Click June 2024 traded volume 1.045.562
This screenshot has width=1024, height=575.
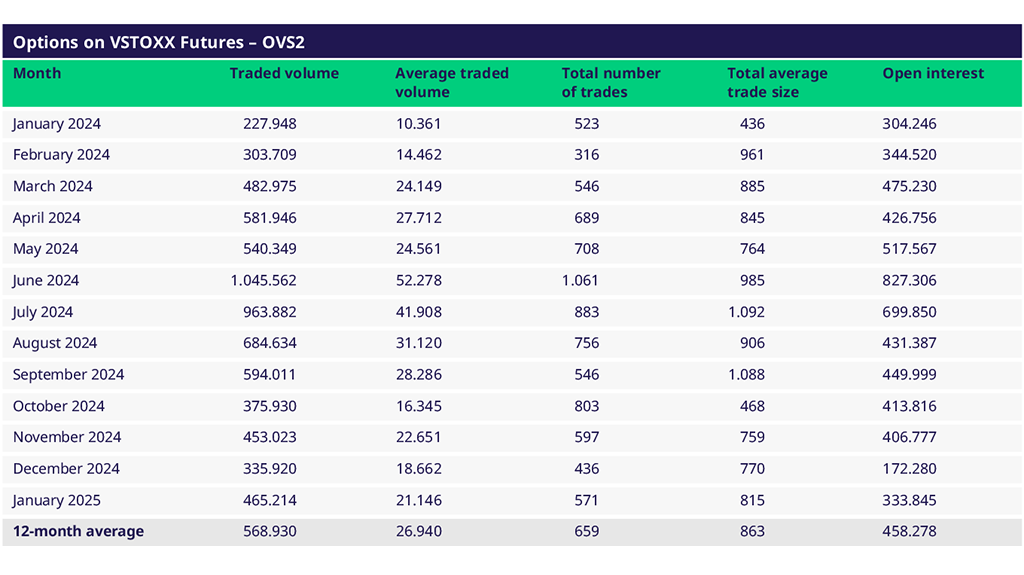tap(263, 281)
